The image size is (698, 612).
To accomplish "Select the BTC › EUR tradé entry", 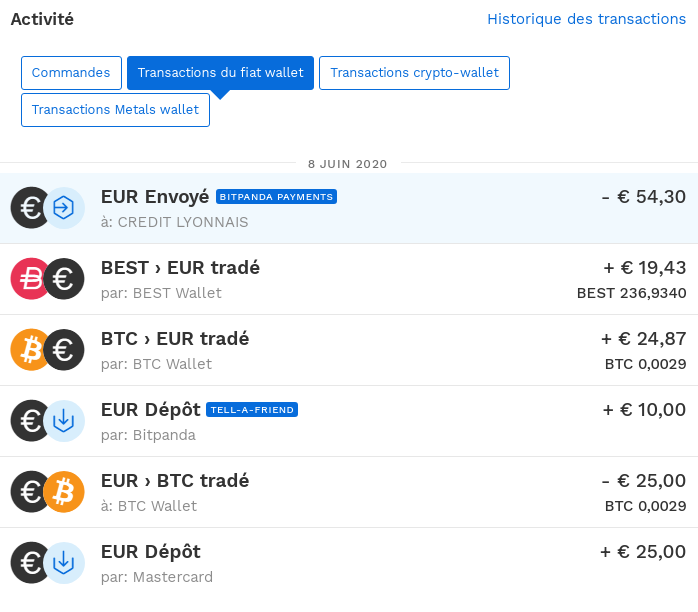I will click(349, 350).
